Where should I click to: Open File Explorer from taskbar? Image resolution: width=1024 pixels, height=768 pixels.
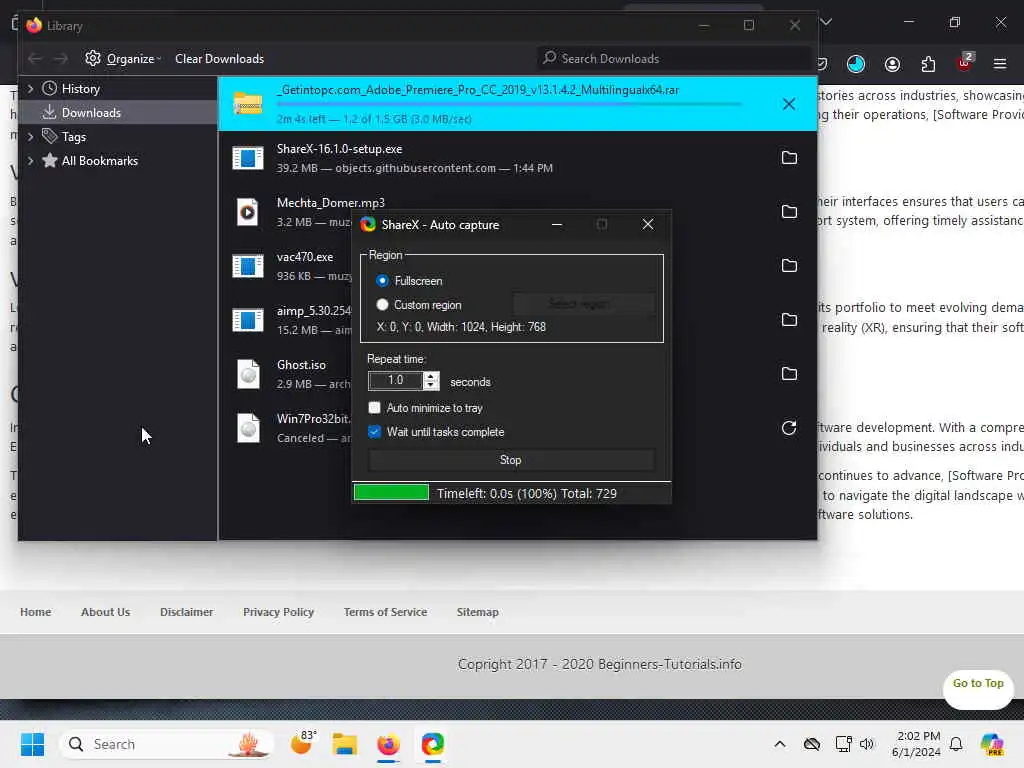[x=344, y=744]
